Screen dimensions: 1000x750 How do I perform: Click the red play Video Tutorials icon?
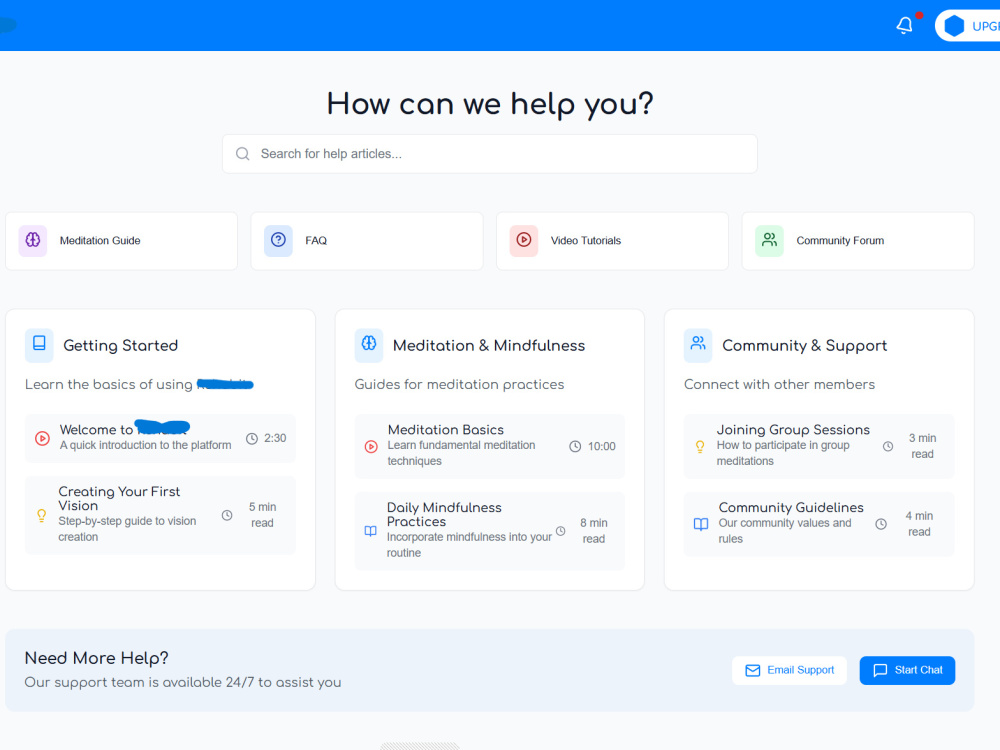point(524,240)
